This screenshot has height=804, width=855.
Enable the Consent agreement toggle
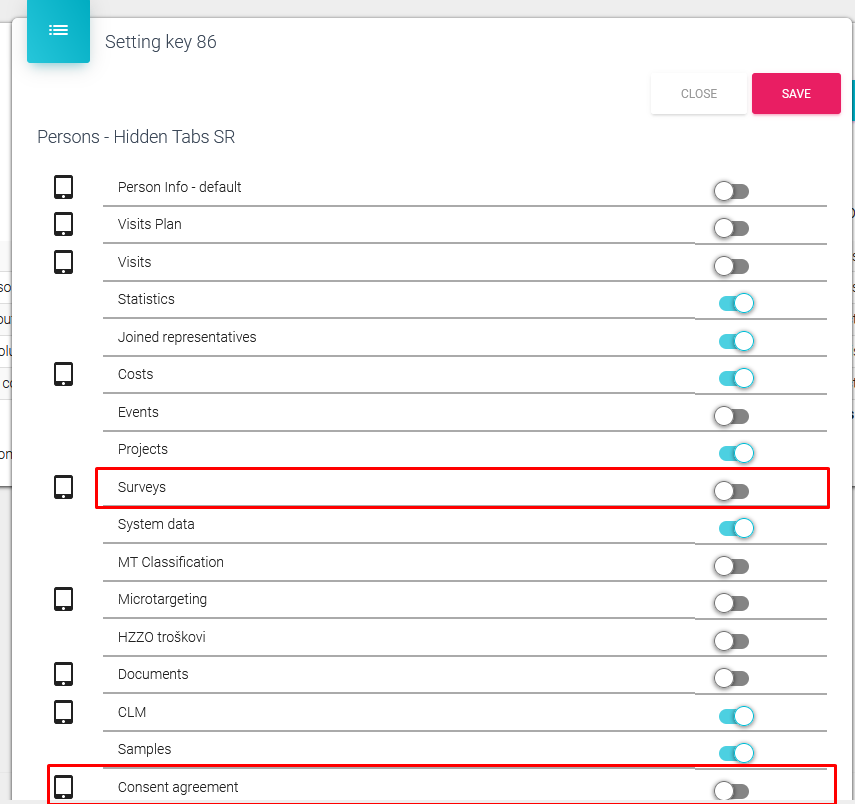[x=731, y=791]
